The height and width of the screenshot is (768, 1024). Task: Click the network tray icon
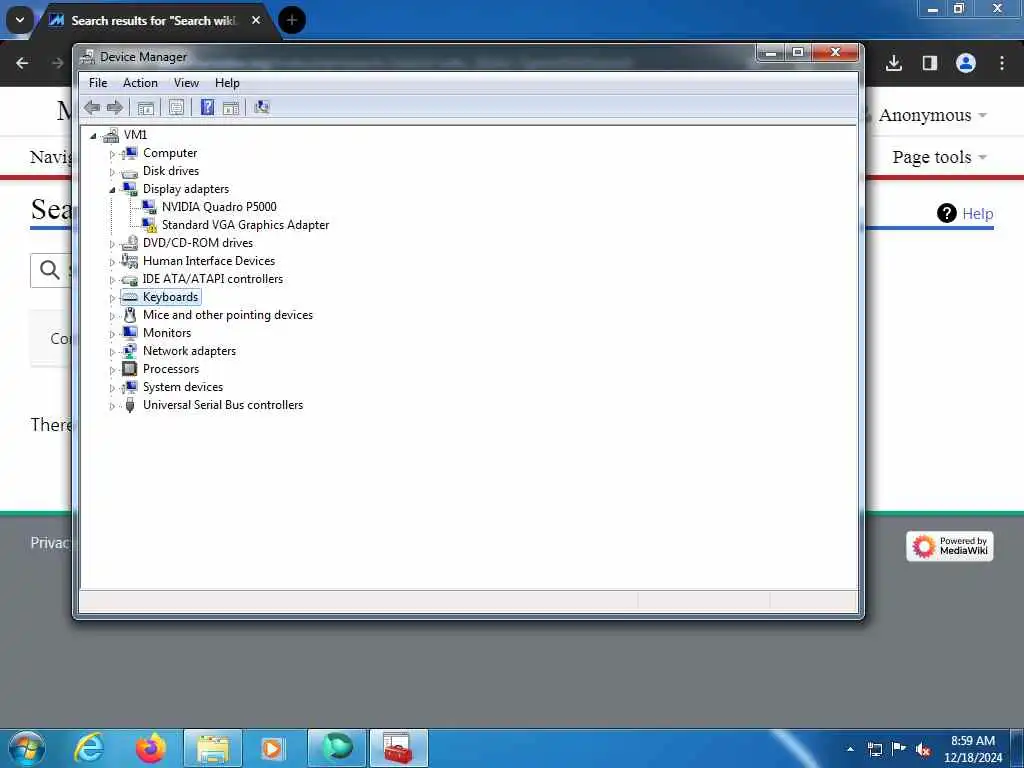click(x=875, y=750)
